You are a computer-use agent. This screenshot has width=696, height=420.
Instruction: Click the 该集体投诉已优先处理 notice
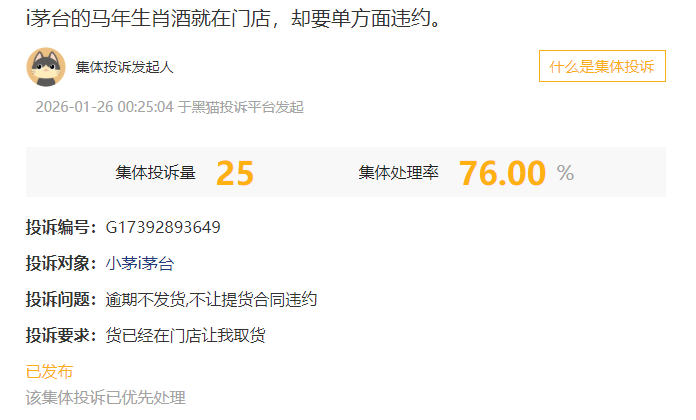click(106, 398)
